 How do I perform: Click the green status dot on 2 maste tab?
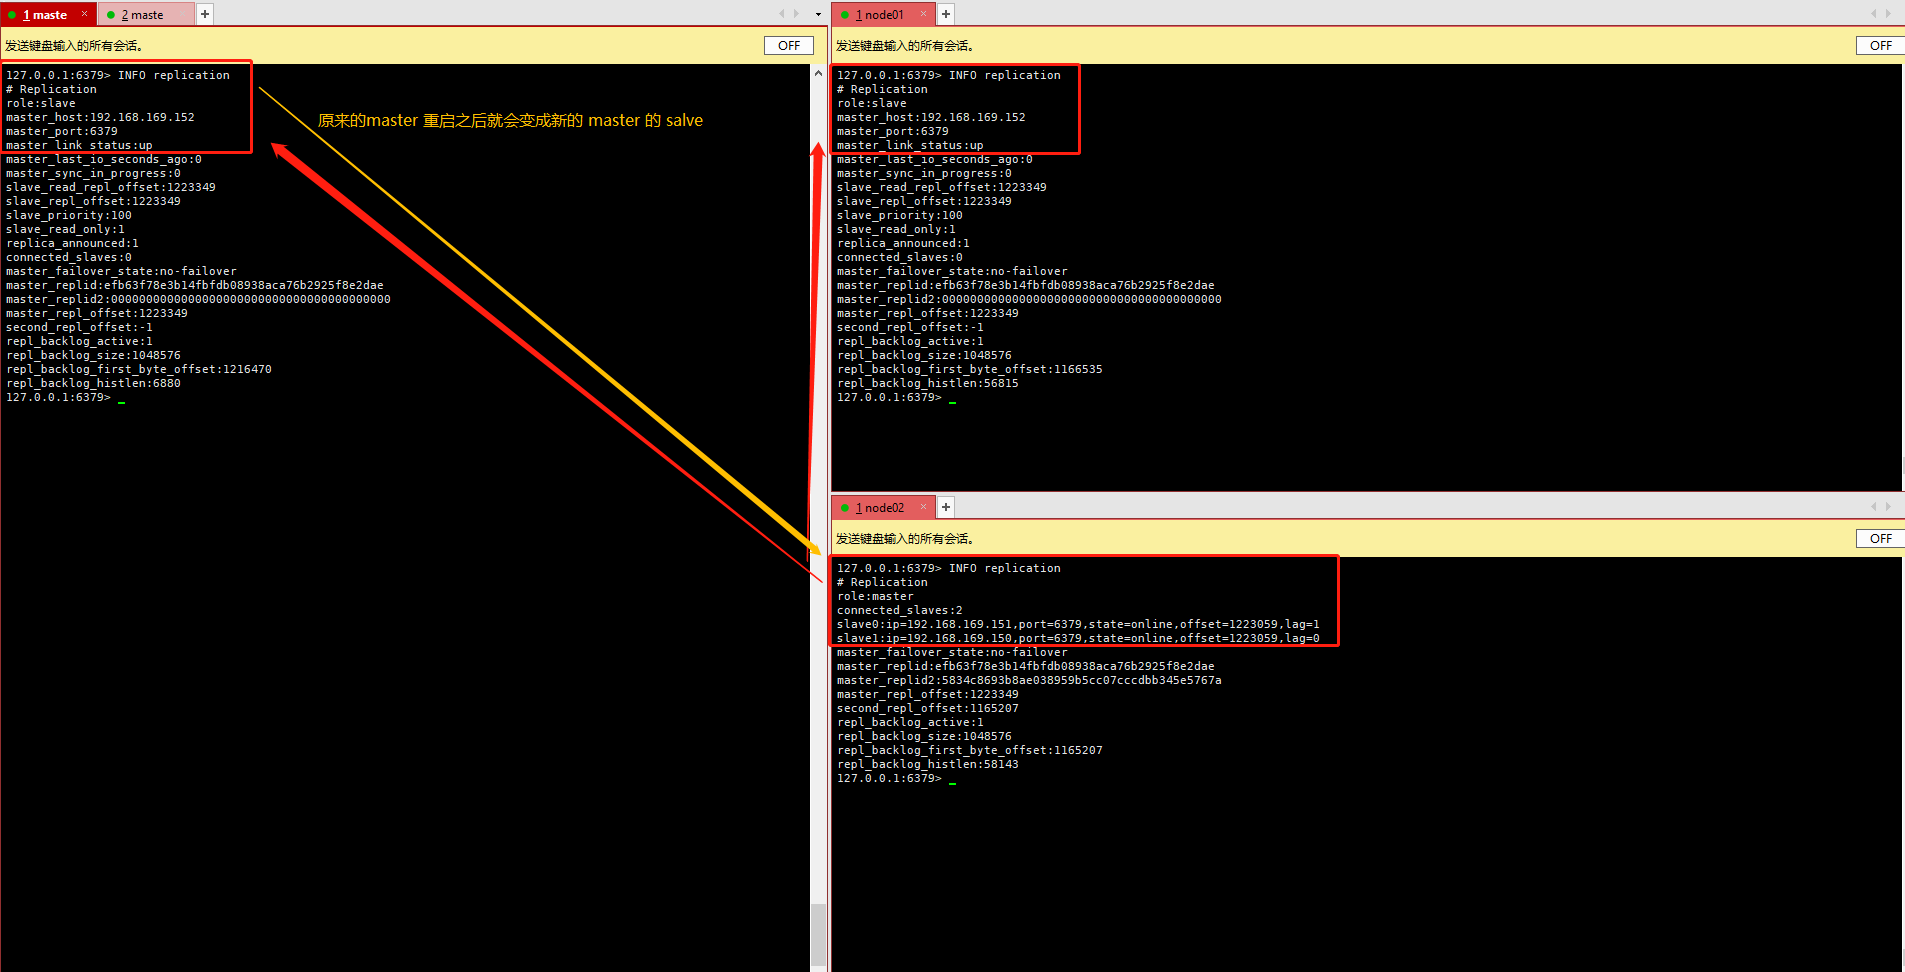pyautogui.click(x=111, y=15)
